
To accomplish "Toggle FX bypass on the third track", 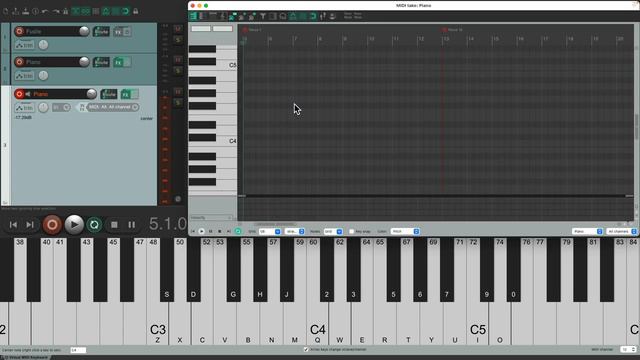I will [x=134, y=94].
